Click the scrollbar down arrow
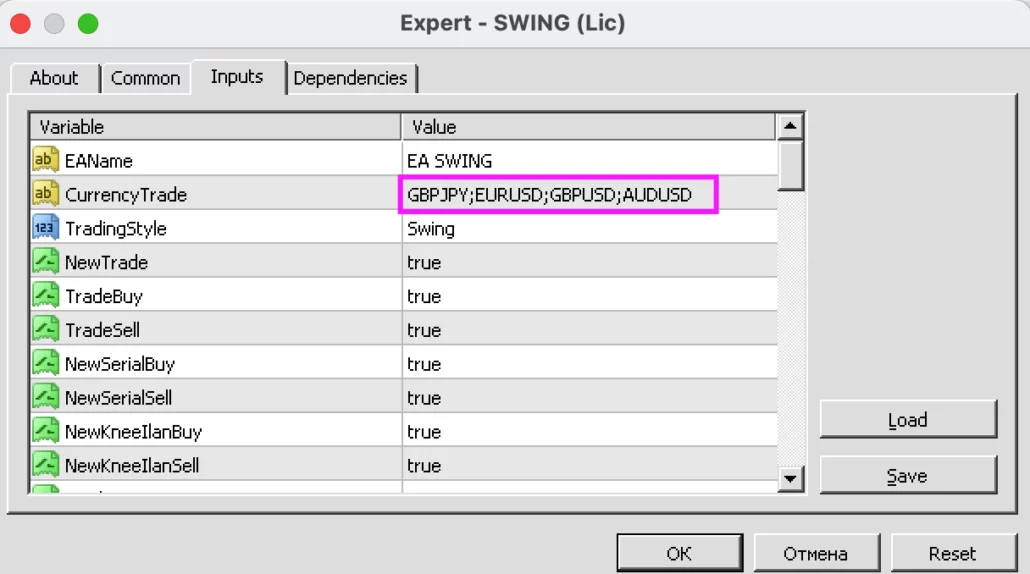1030x574 pixels. (790, 479)
